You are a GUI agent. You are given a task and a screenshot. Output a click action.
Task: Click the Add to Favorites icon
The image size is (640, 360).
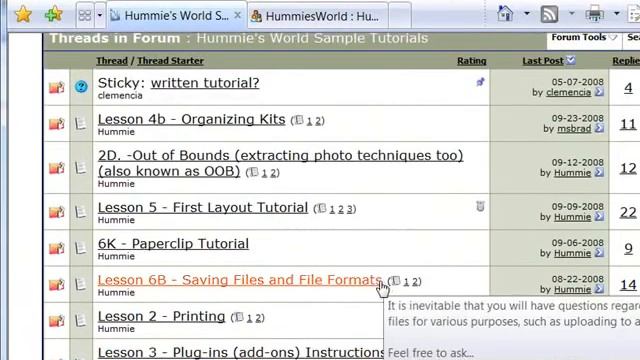(53, 15)
